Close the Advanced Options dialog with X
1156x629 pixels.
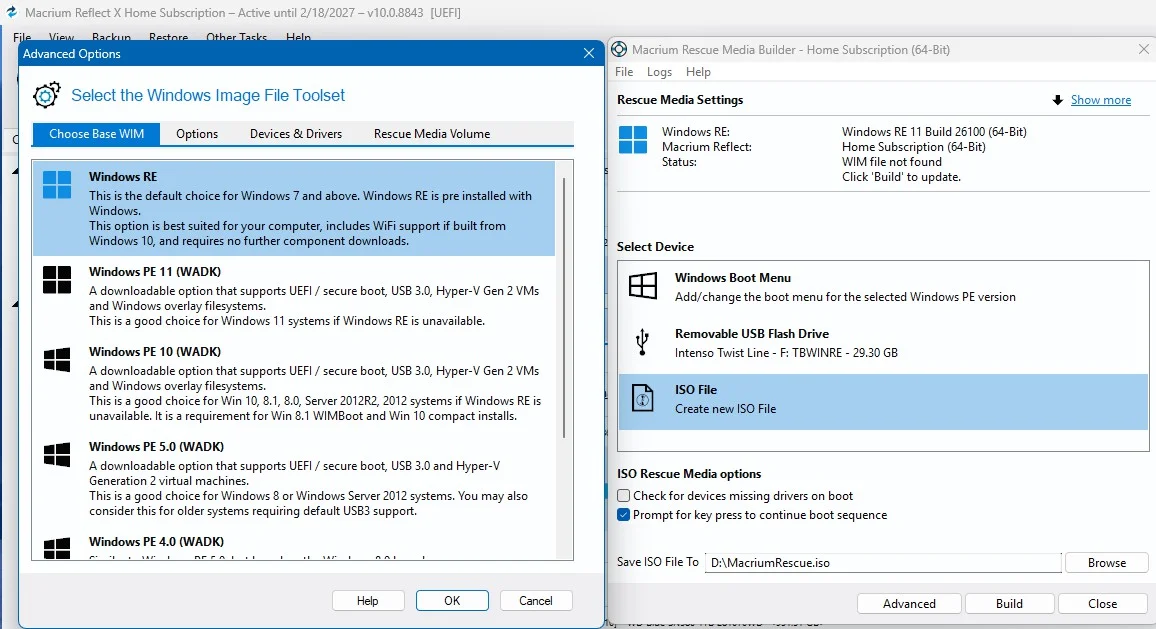[x=588, y=53]
